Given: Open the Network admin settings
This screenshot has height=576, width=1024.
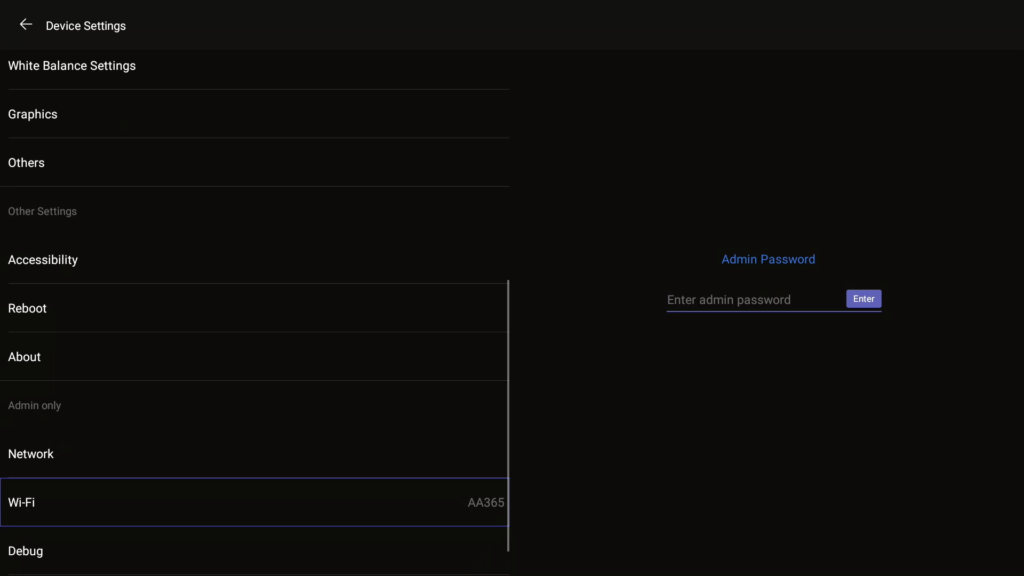Looking at the screenshot, I should click(255, 454).
